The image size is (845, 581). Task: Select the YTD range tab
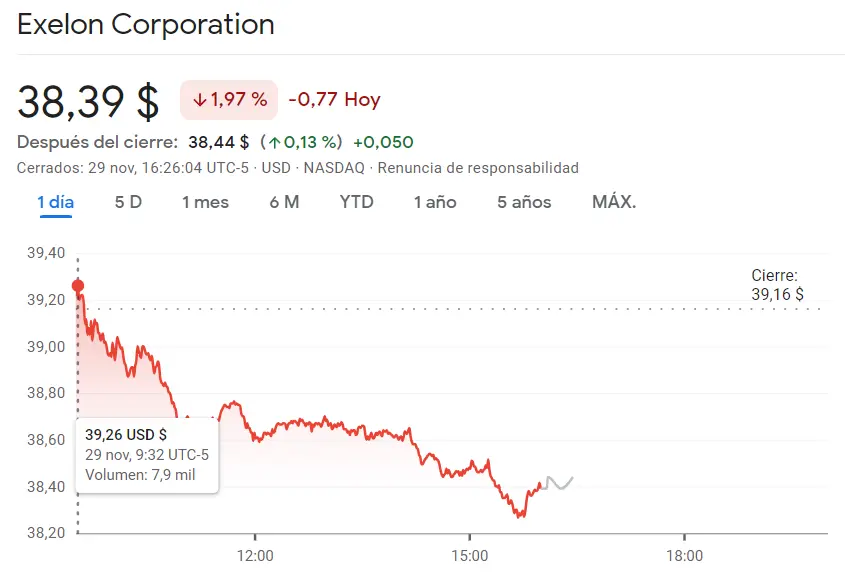356,202
